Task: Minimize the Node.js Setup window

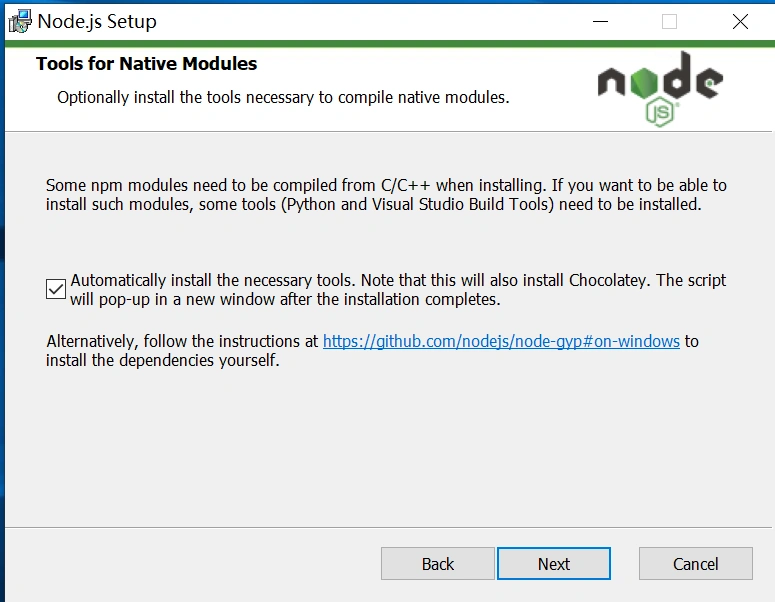Action: (600, 21)
